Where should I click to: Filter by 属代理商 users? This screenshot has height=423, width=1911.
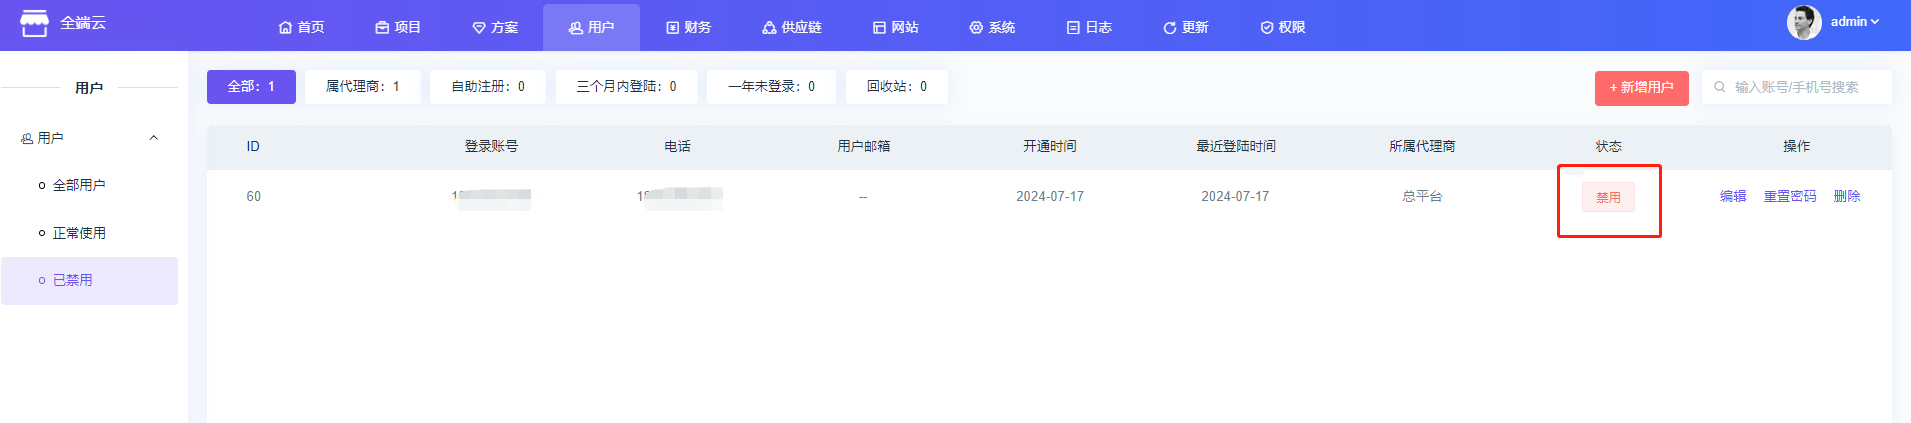coord(362,87)
